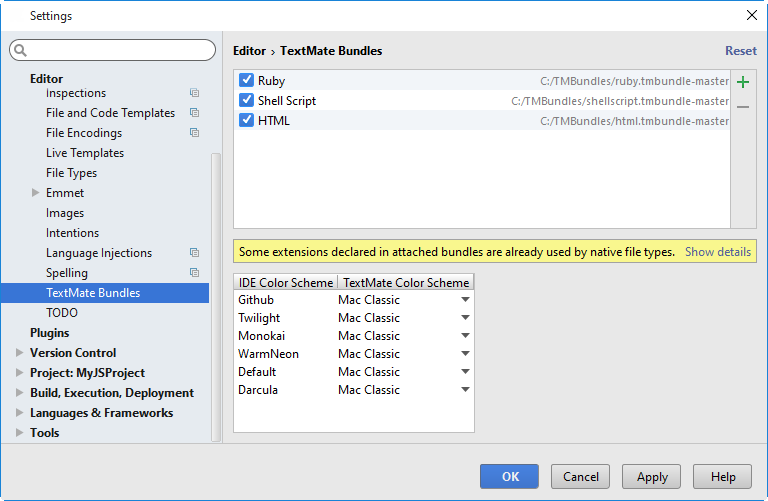
Task: Open the Plugins settings page
Action: click(x=50, y=333)
